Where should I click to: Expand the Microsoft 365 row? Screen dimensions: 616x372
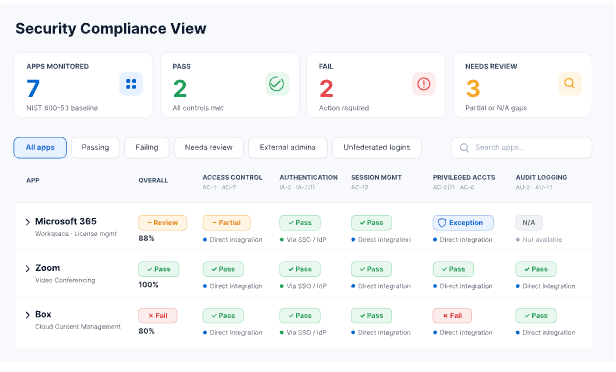(x=28, y=222)
